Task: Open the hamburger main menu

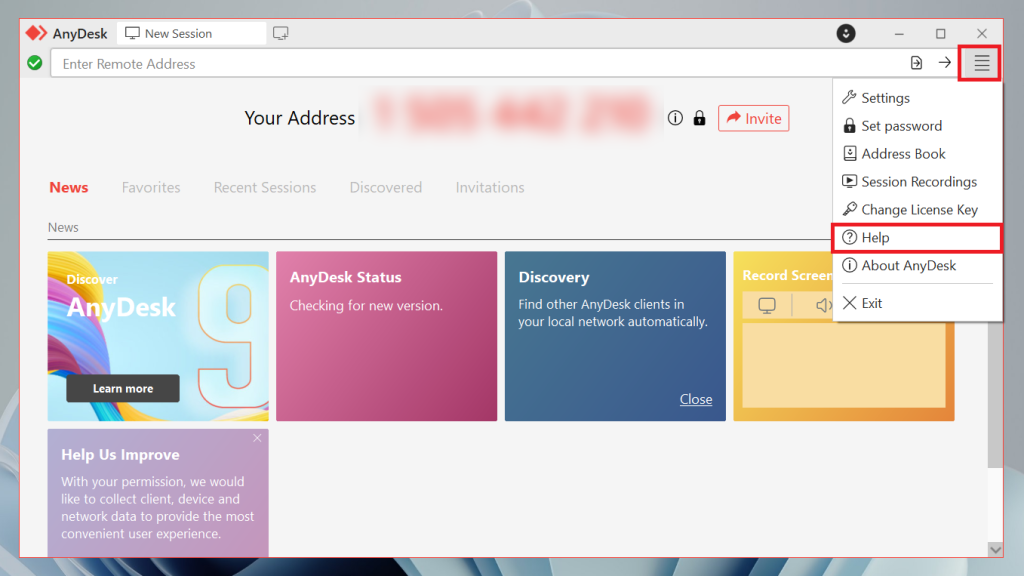Action: click(979, 63)
